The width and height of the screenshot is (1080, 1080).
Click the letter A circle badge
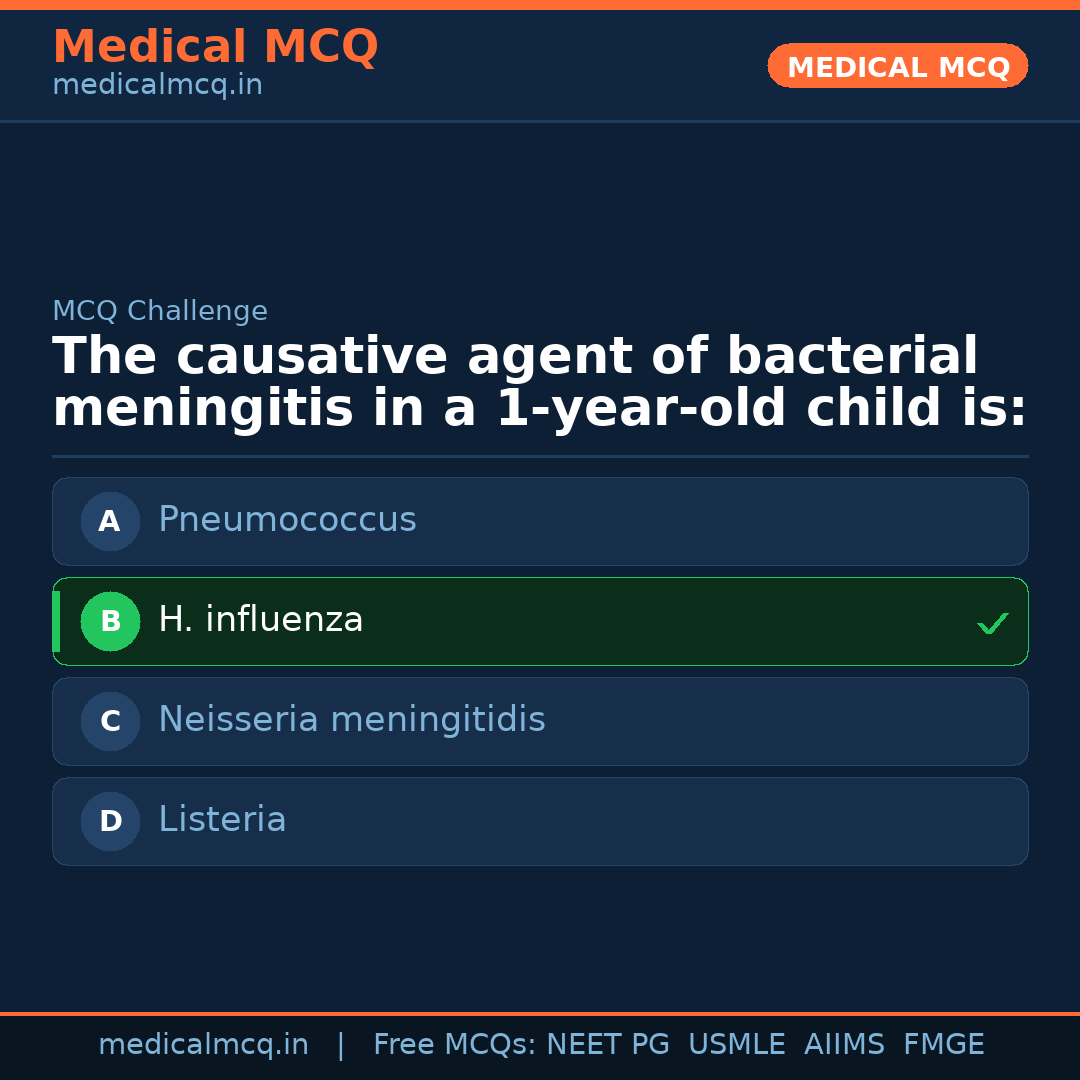coord(110,521)
